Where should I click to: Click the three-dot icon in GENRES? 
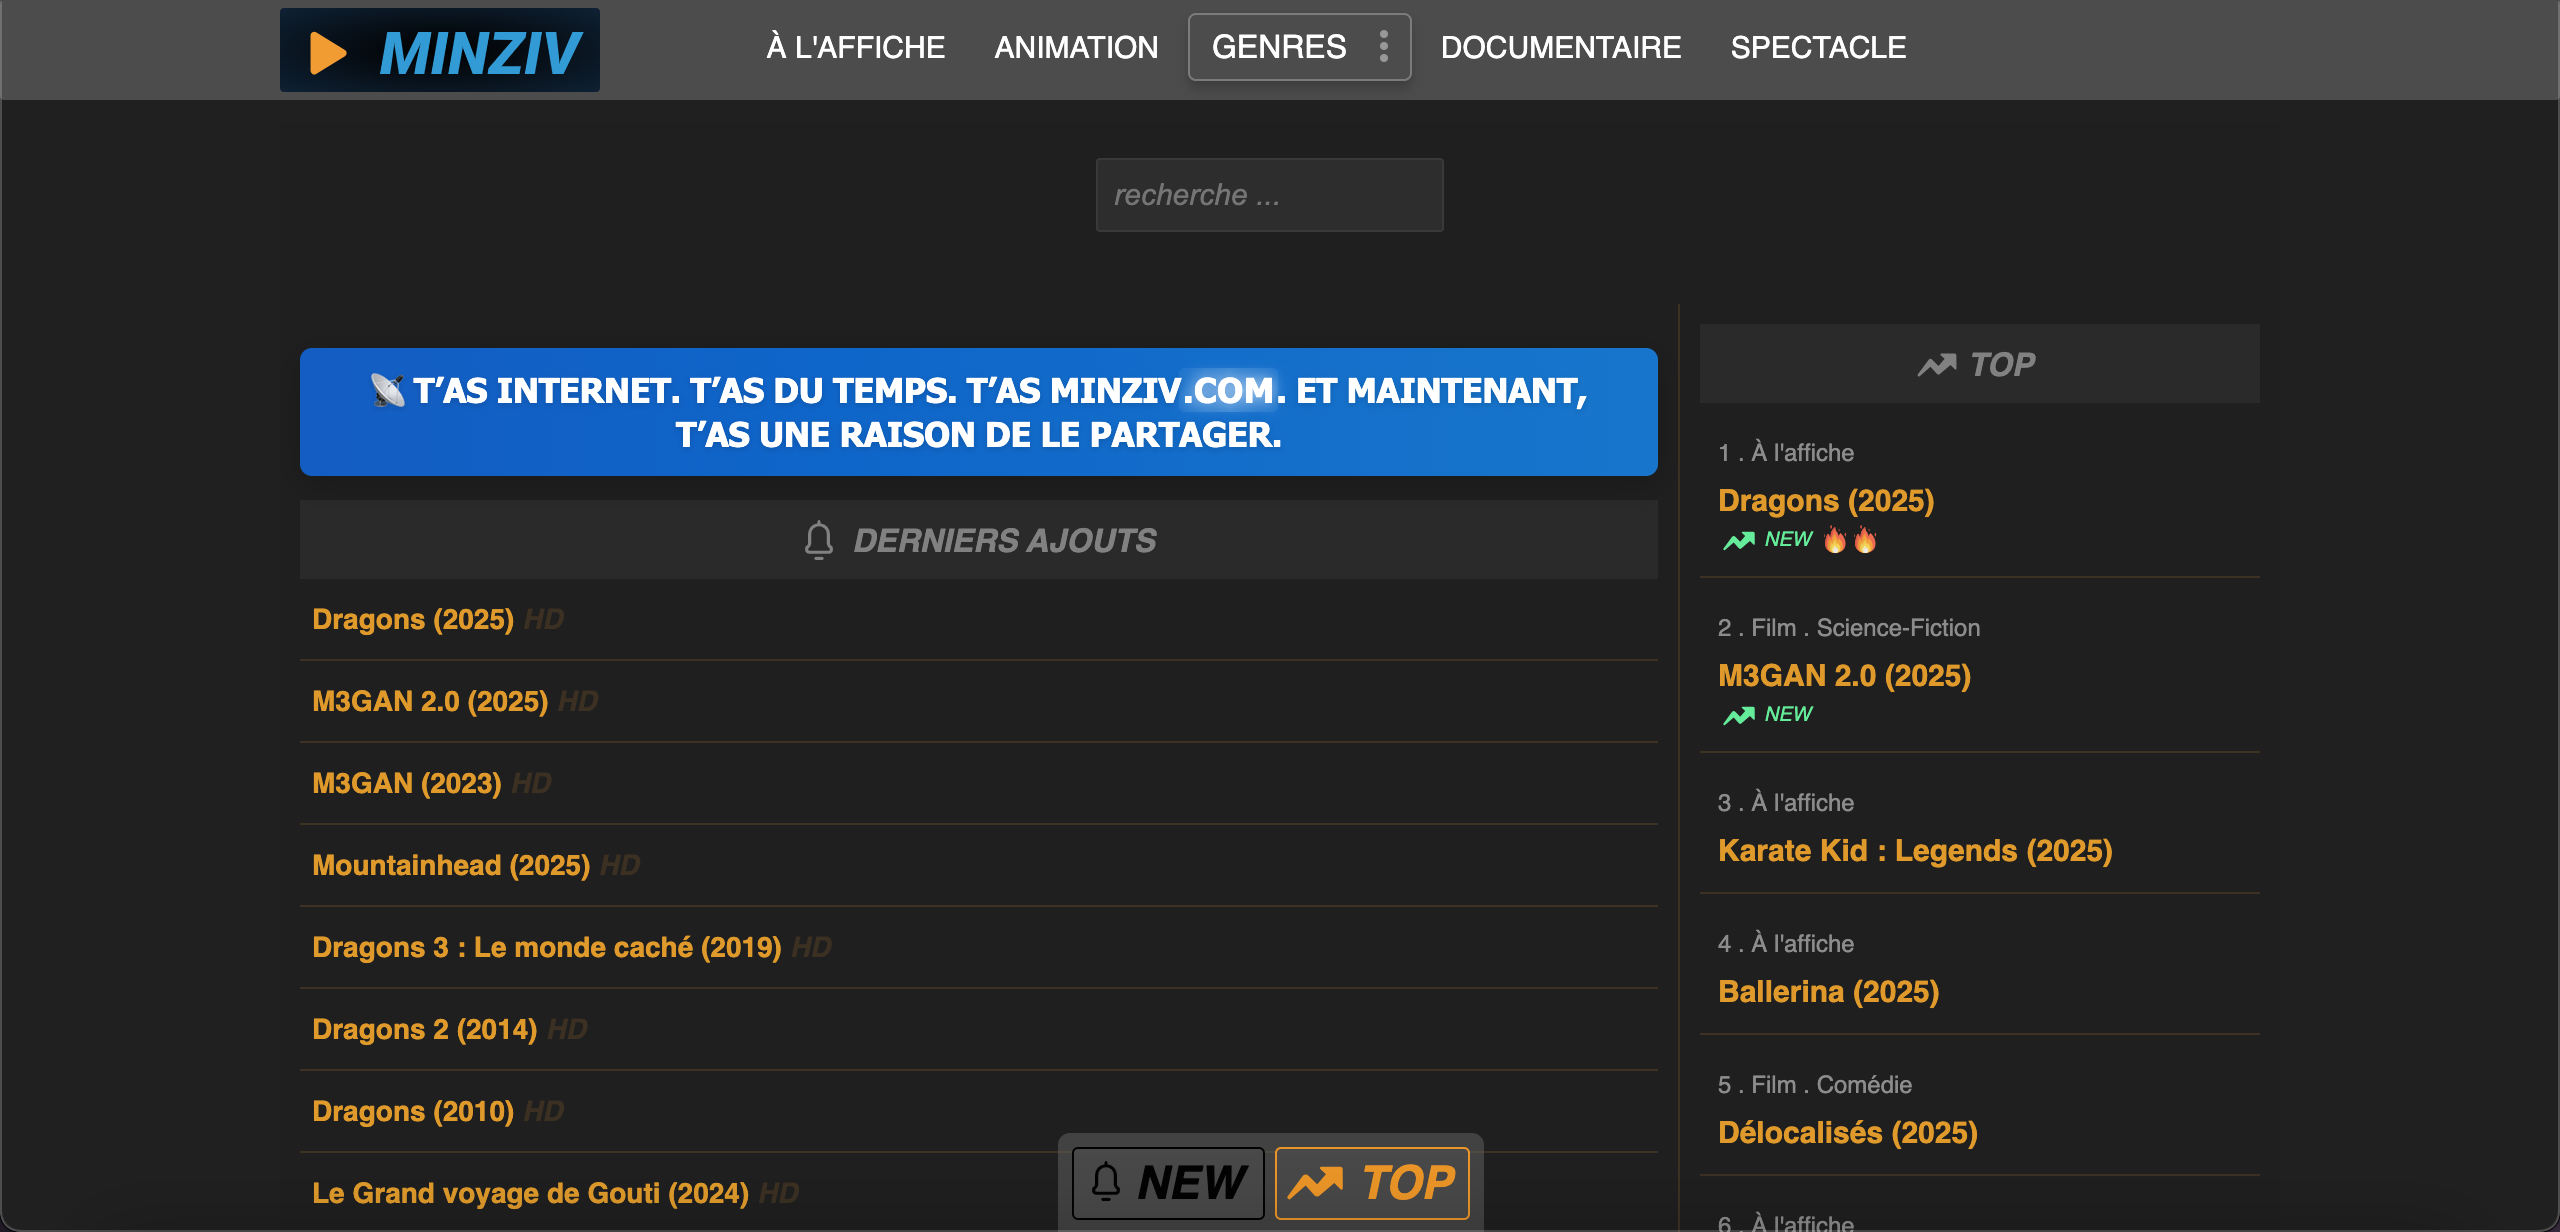coord(1384,47)
